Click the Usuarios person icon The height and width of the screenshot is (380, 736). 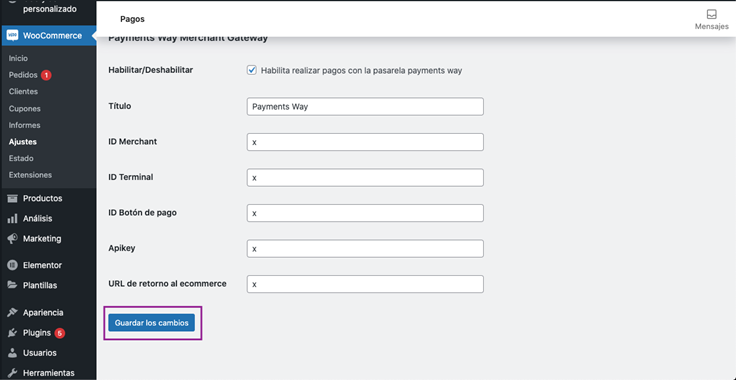click(x=13, y=353)
